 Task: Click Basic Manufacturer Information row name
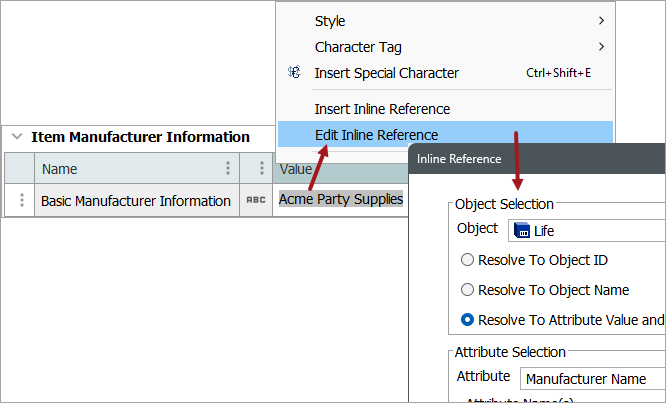(x=136, y=201)
